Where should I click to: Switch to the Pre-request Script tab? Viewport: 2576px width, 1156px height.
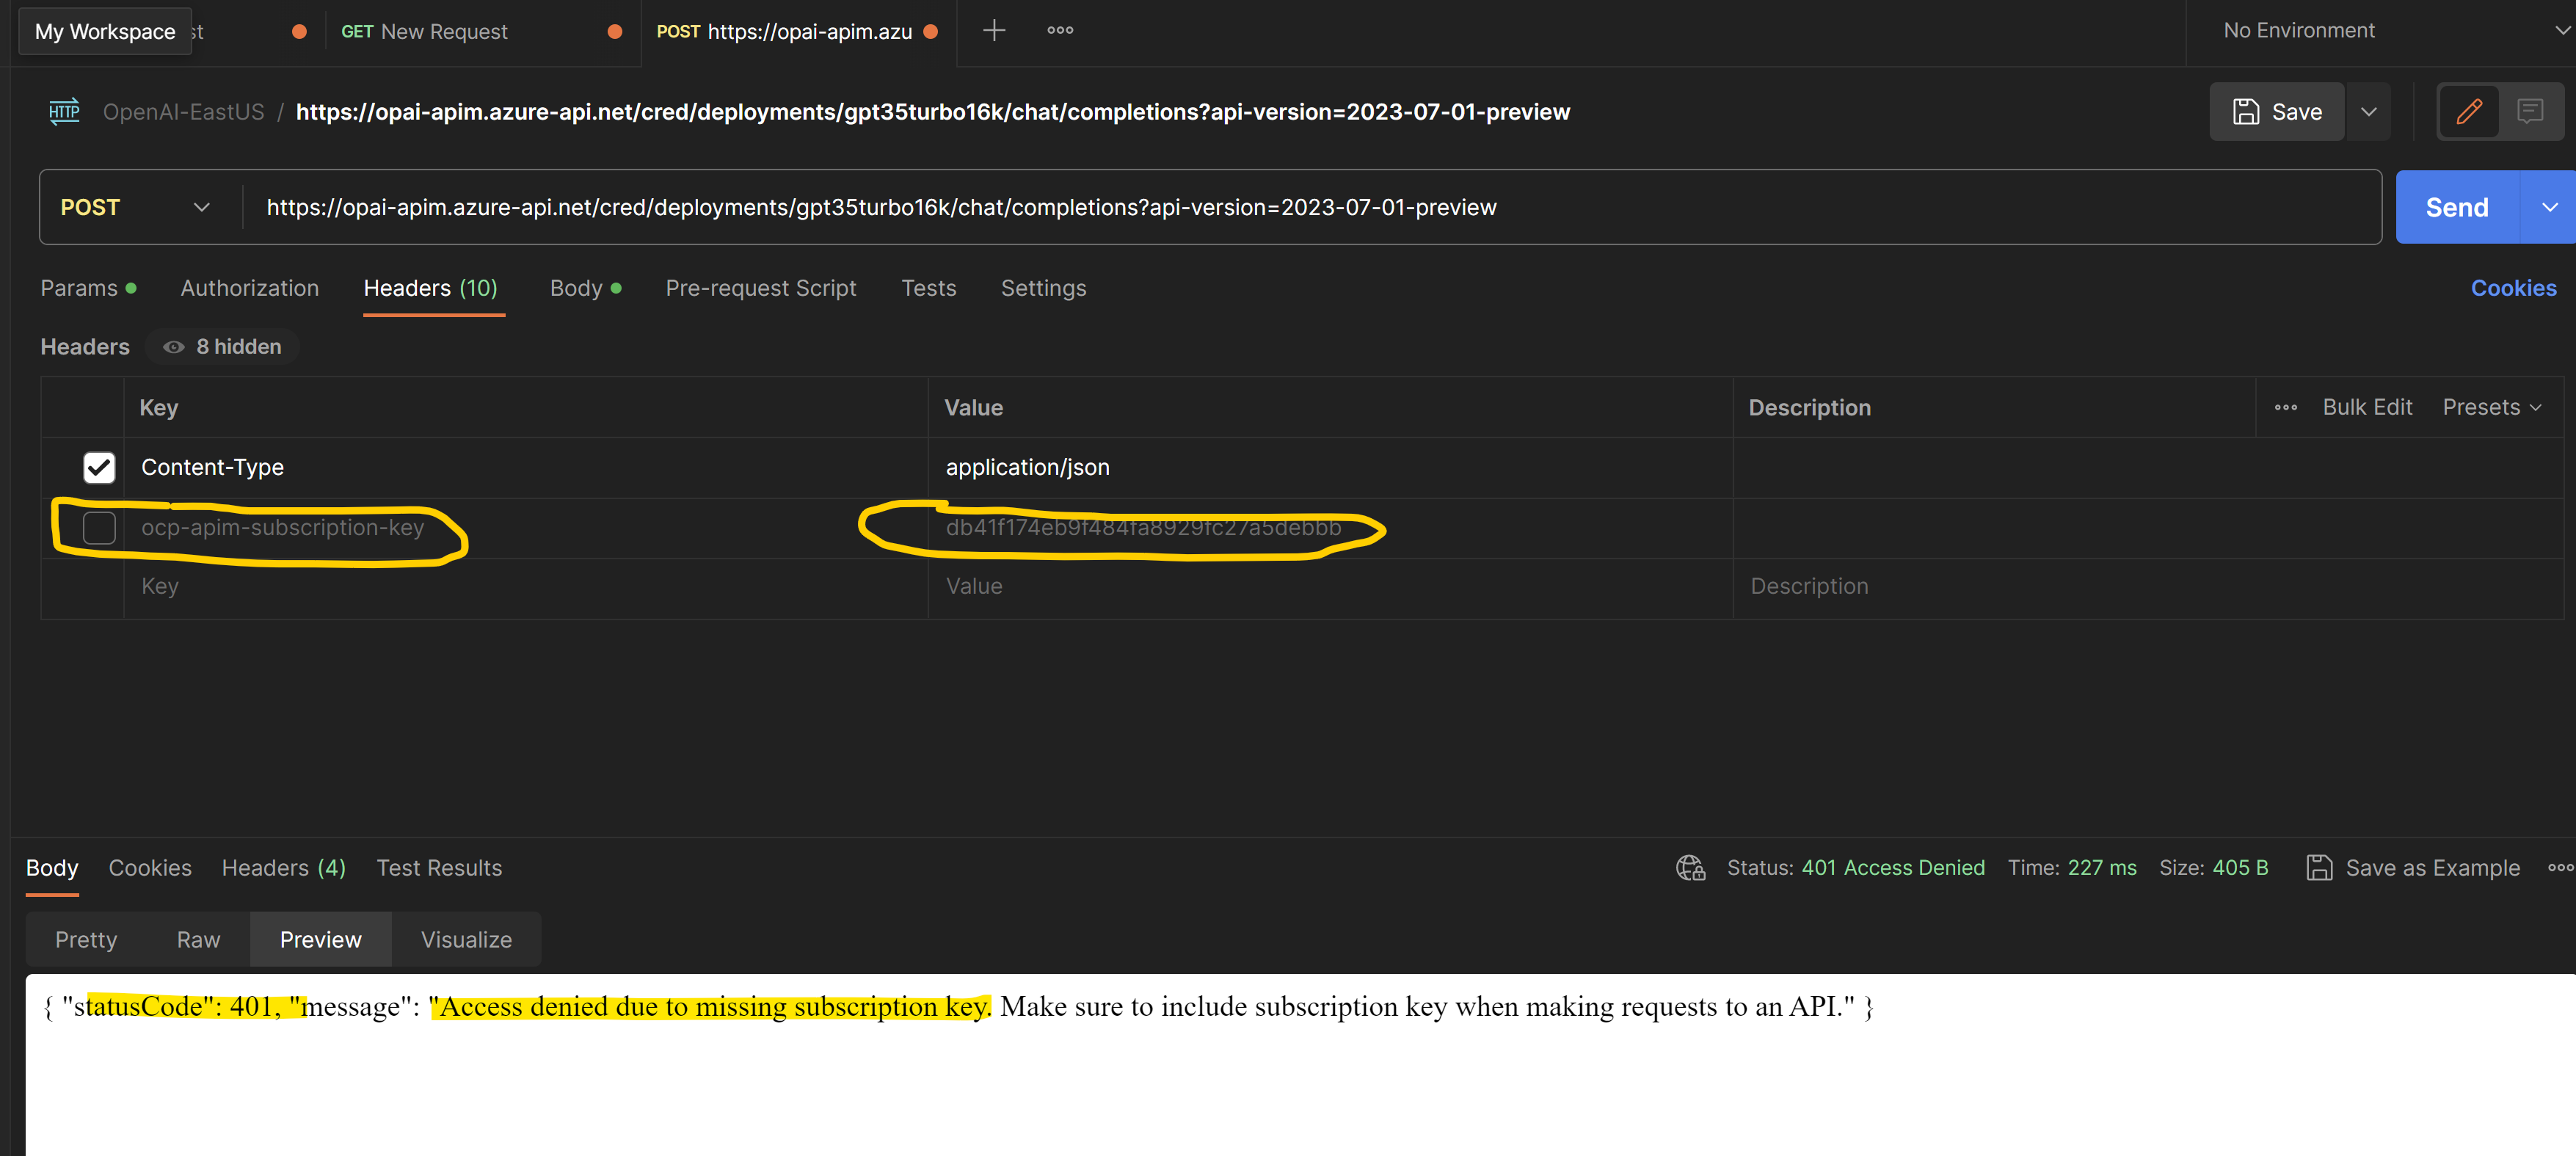(x=761, y=288)
